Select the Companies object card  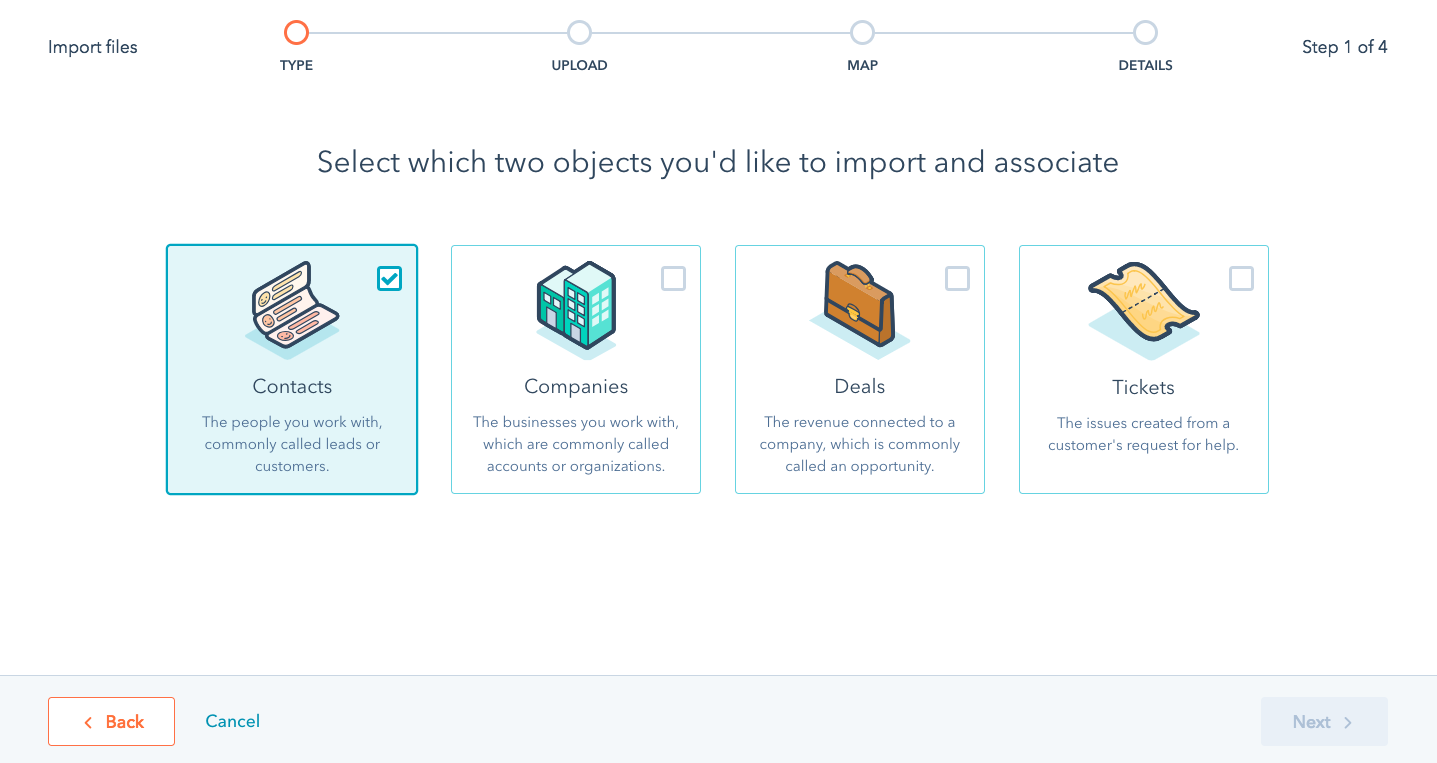576,430
